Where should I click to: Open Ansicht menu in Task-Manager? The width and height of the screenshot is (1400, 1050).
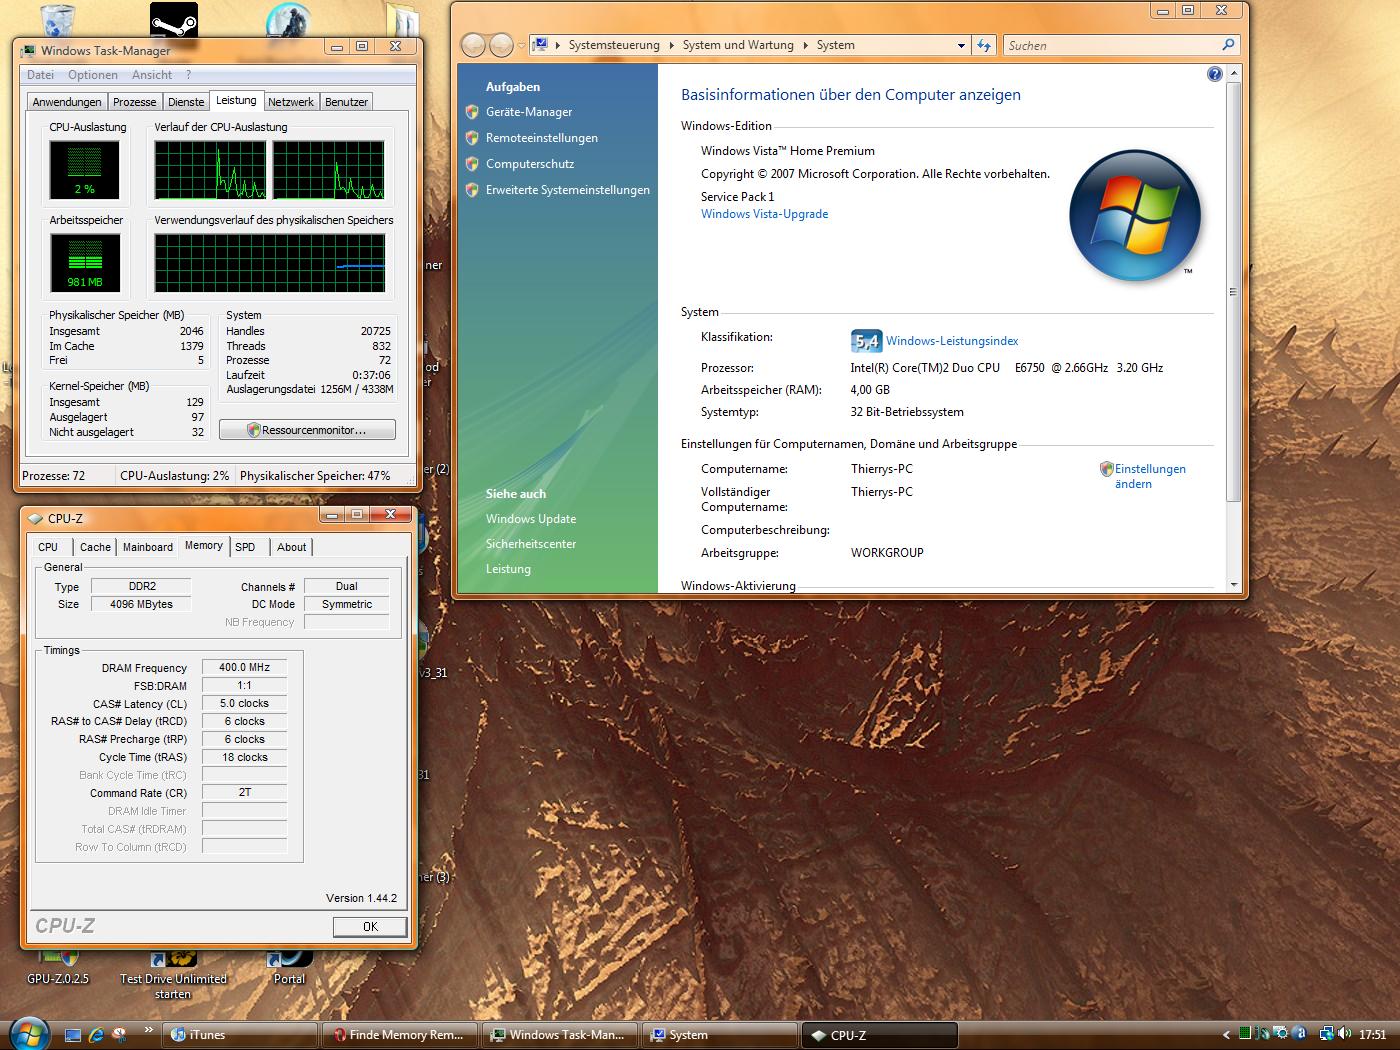[152, 75]
